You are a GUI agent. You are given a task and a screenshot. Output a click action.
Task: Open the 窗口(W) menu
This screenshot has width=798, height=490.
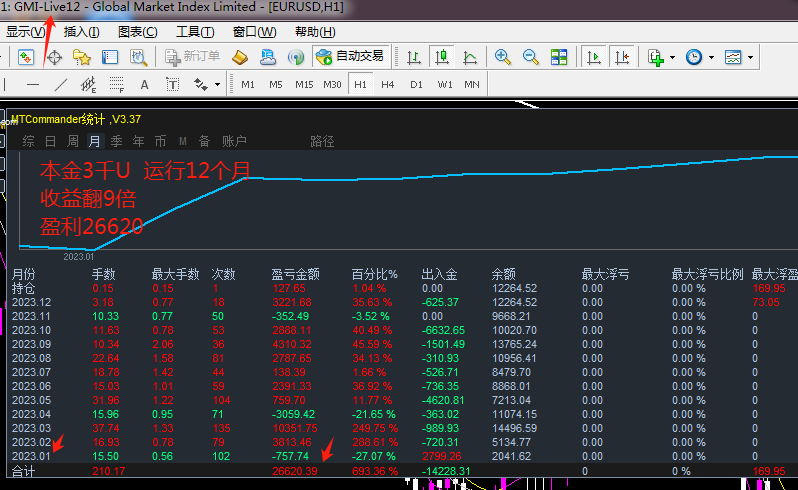pyautogui.click(x=254, y=32)
